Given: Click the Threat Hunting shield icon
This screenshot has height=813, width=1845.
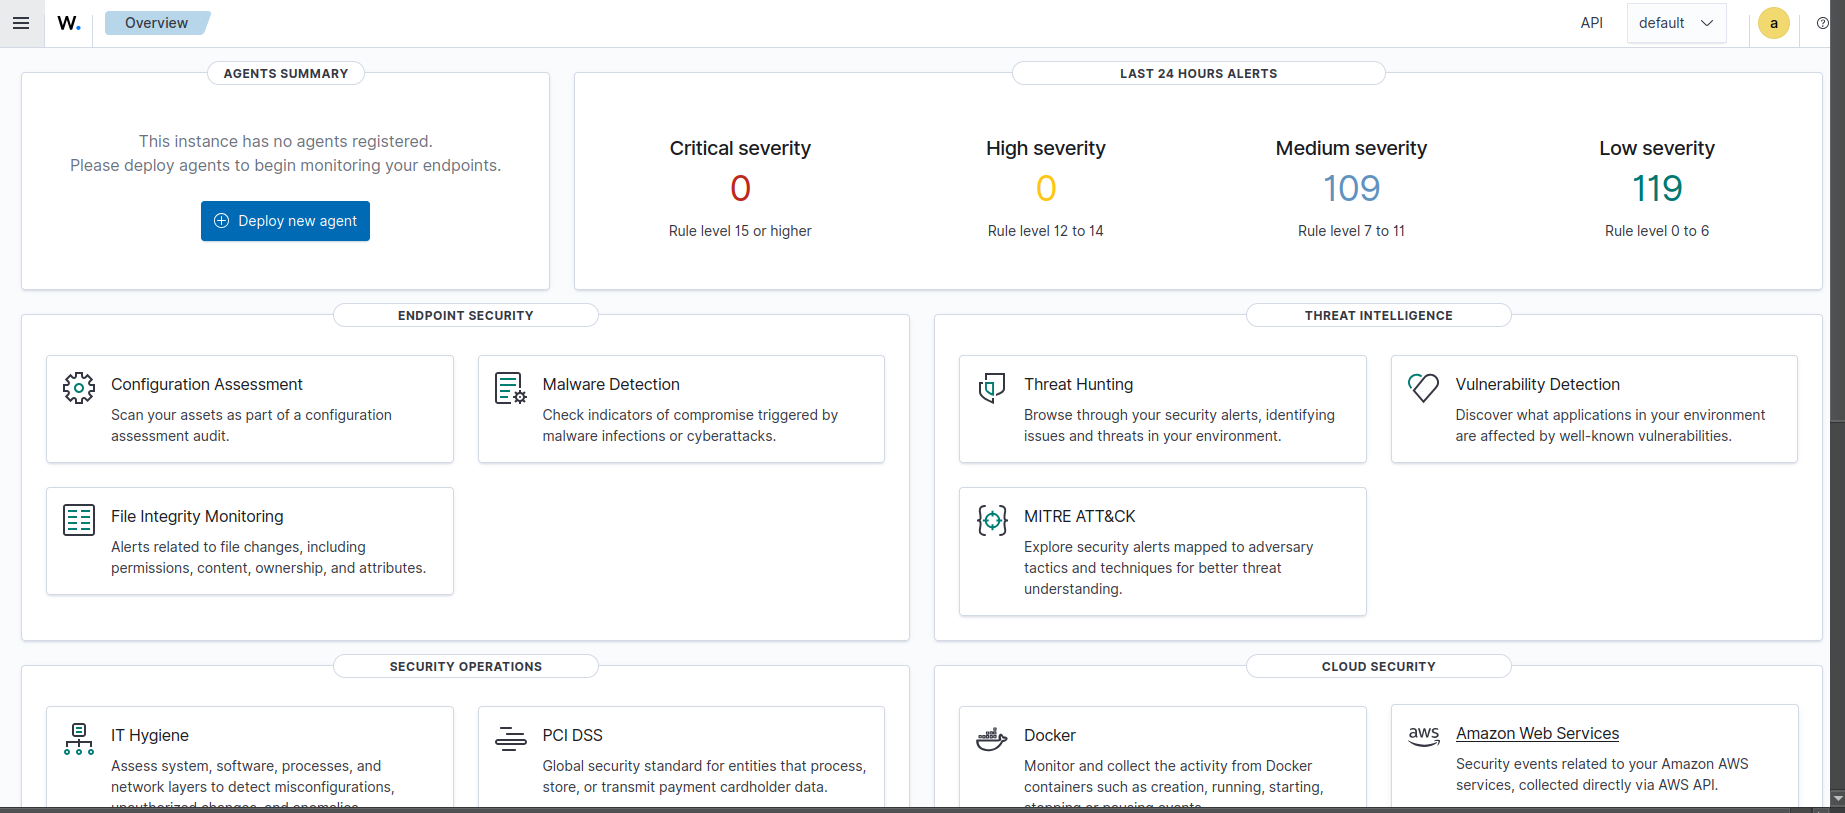Looking at the screenshot, I should [992, 387].
